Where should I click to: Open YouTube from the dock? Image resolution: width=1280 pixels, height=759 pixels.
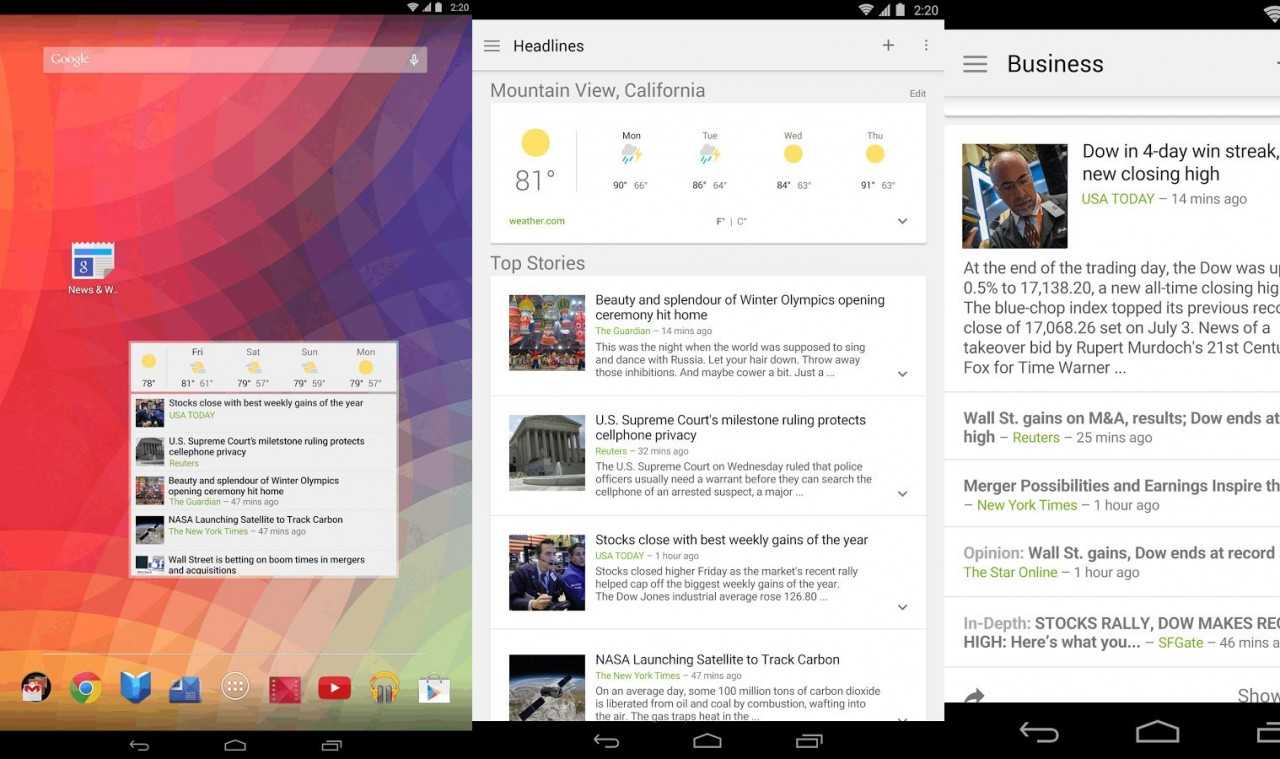click(334, 687)
